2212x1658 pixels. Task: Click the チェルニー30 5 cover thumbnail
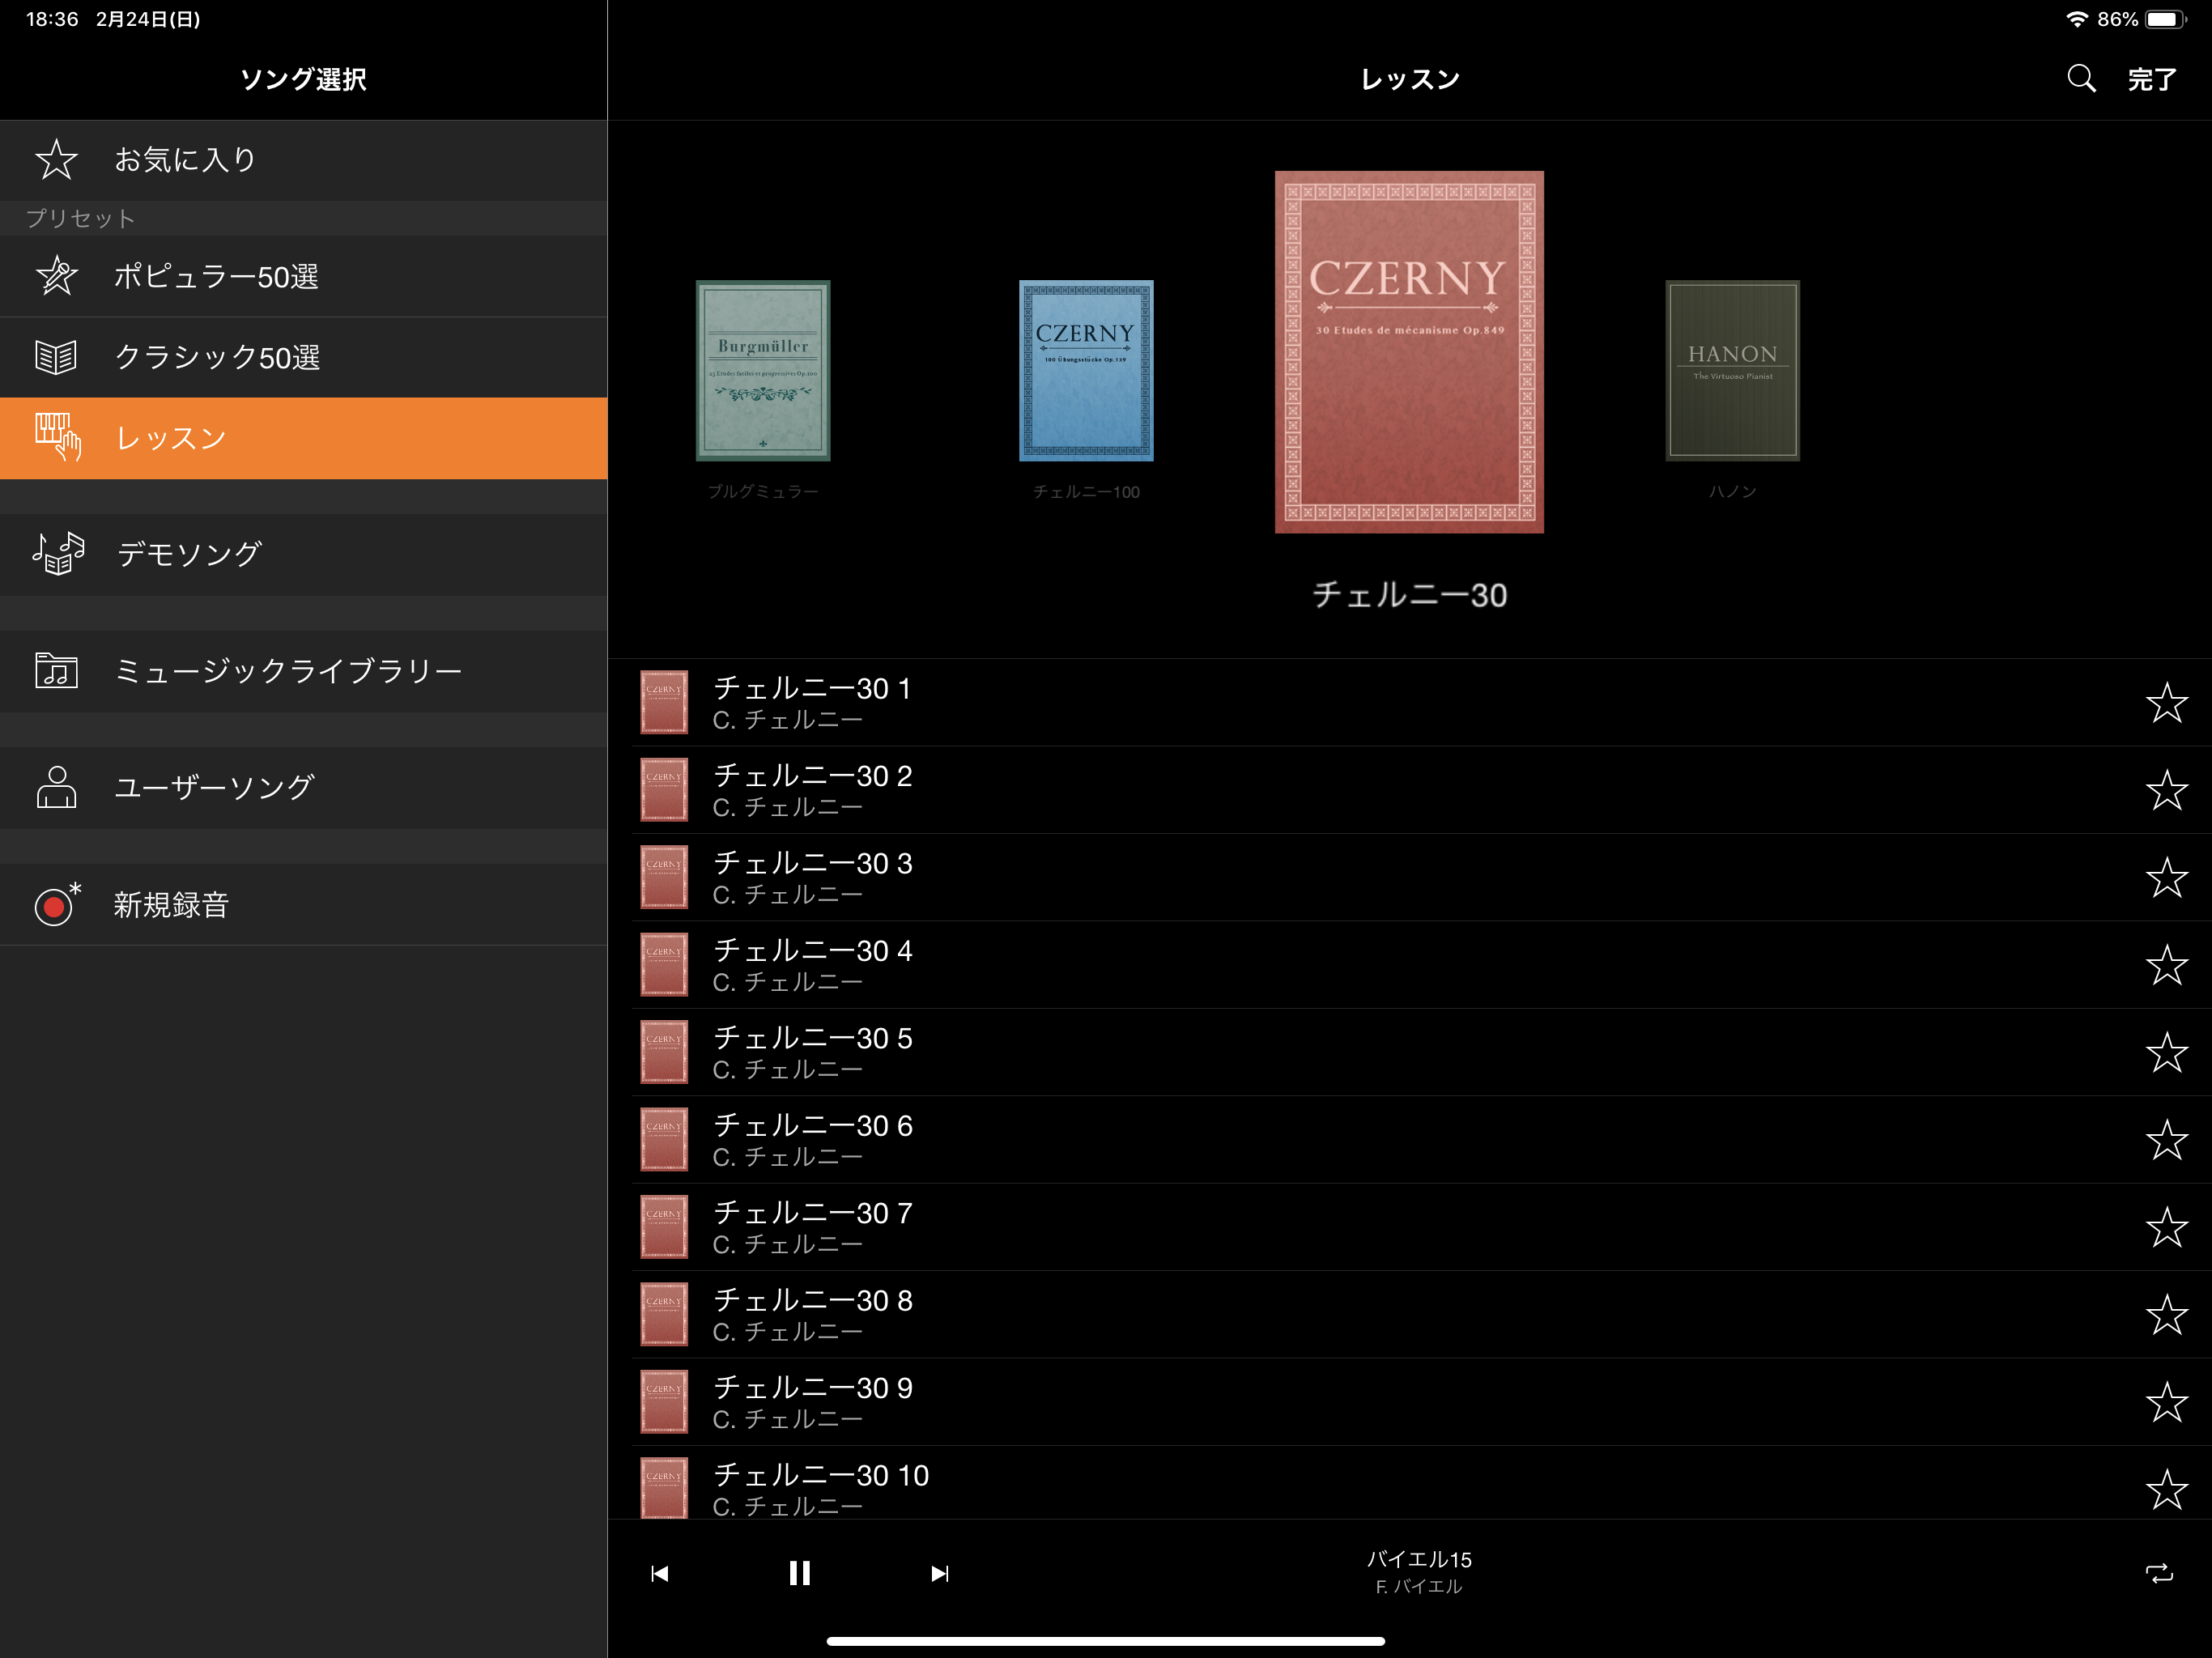coord(664,1052)
